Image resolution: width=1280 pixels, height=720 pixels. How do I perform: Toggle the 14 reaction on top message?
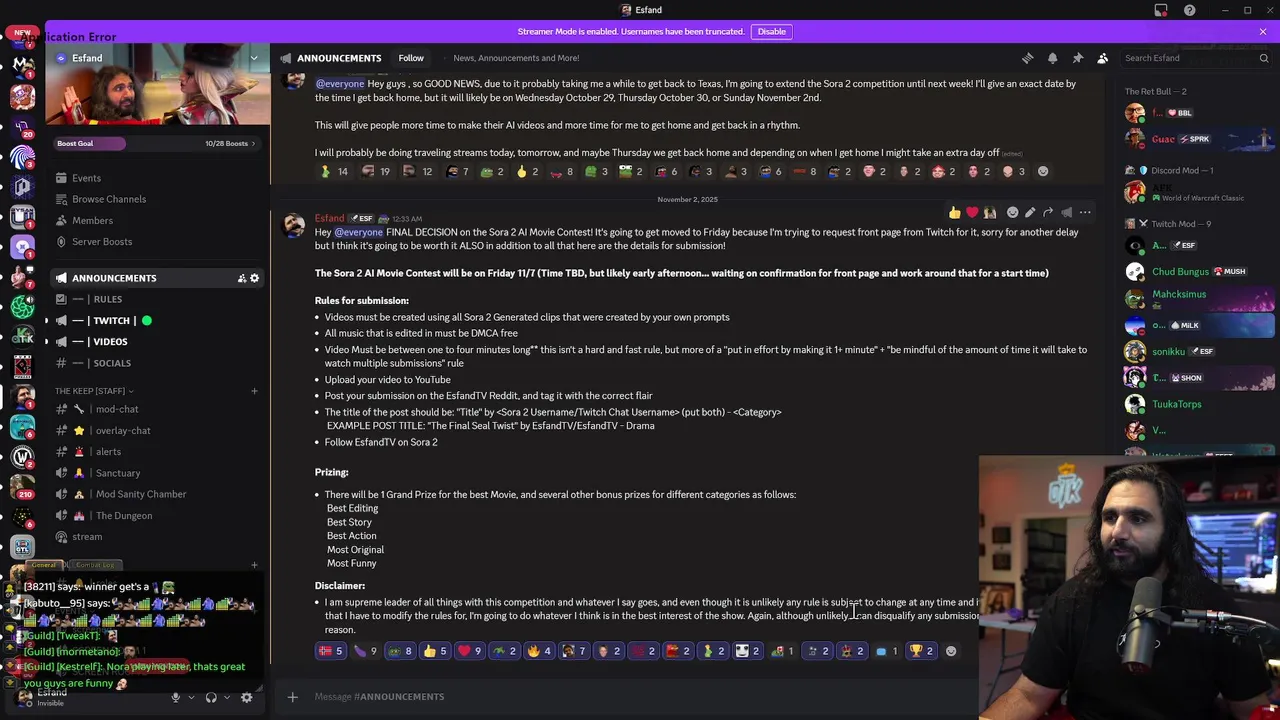tap(333, 171)
